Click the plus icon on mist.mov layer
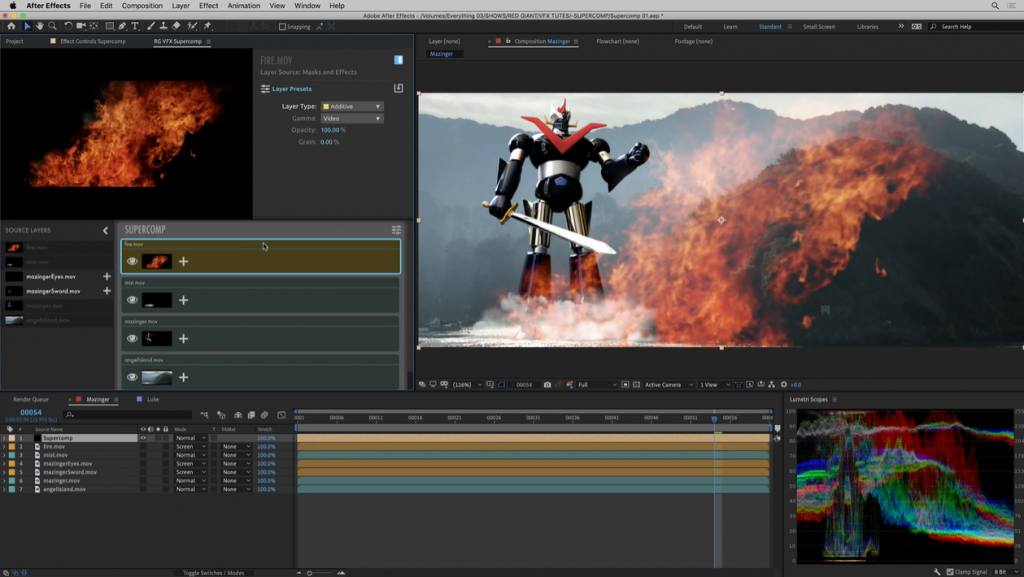 point(184,300)
